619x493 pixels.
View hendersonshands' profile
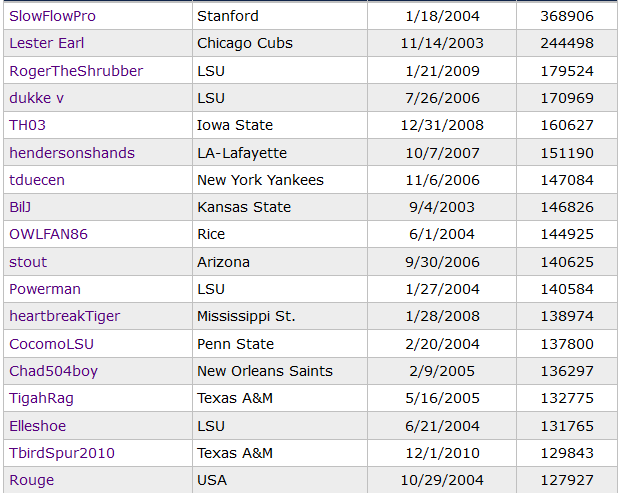point(72,153)
